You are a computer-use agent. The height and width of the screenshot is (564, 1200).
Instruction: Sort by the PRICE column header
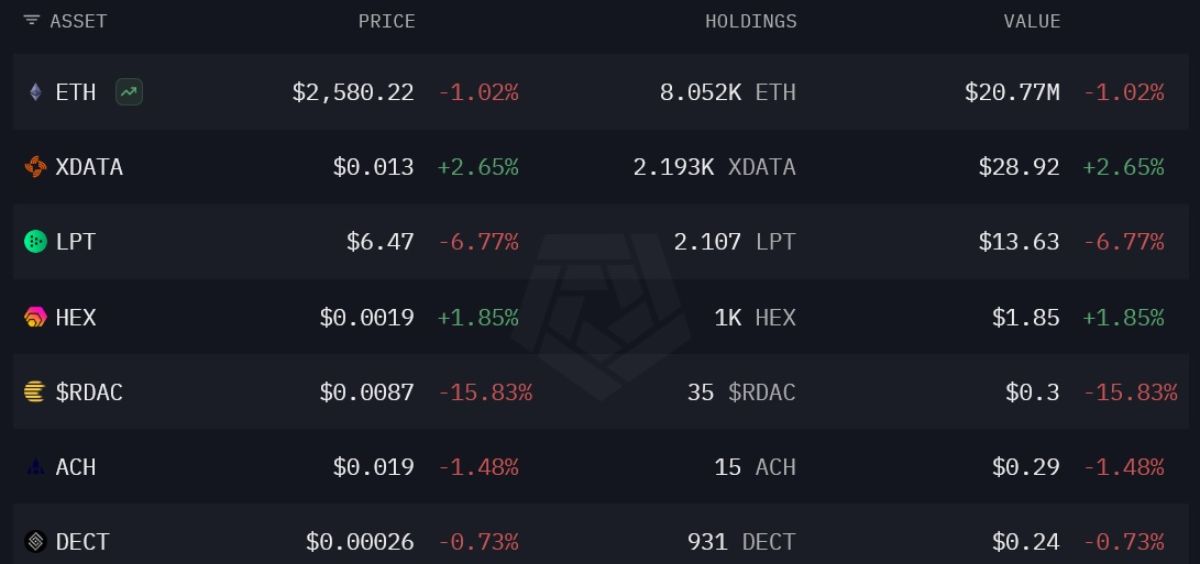(x=387, y=21)
